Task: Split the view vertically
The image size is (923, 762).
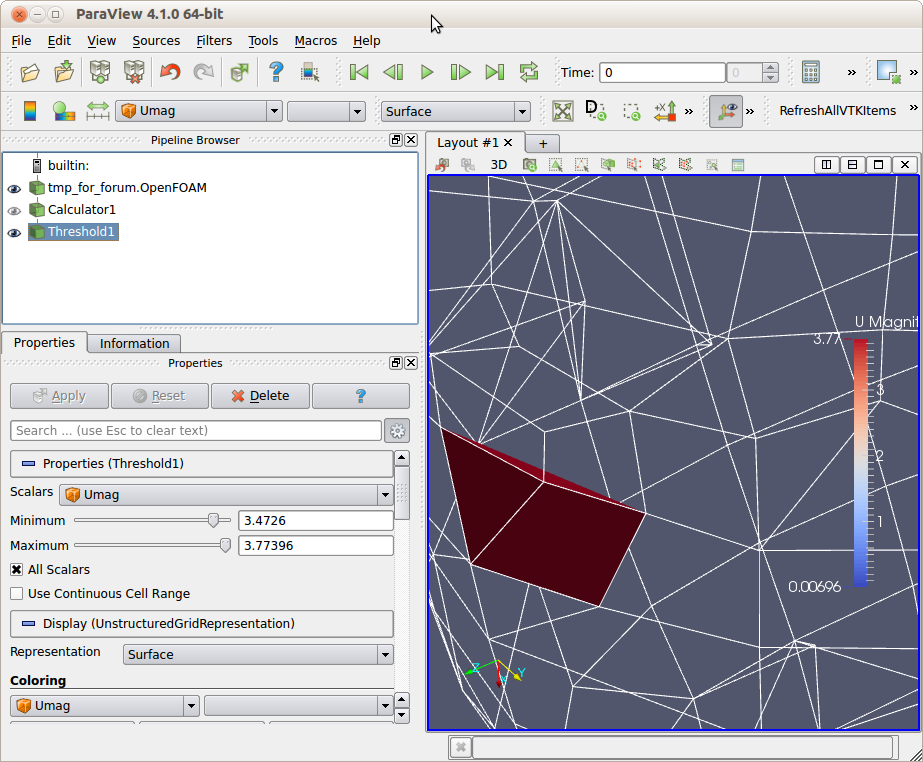Action: 852,165
